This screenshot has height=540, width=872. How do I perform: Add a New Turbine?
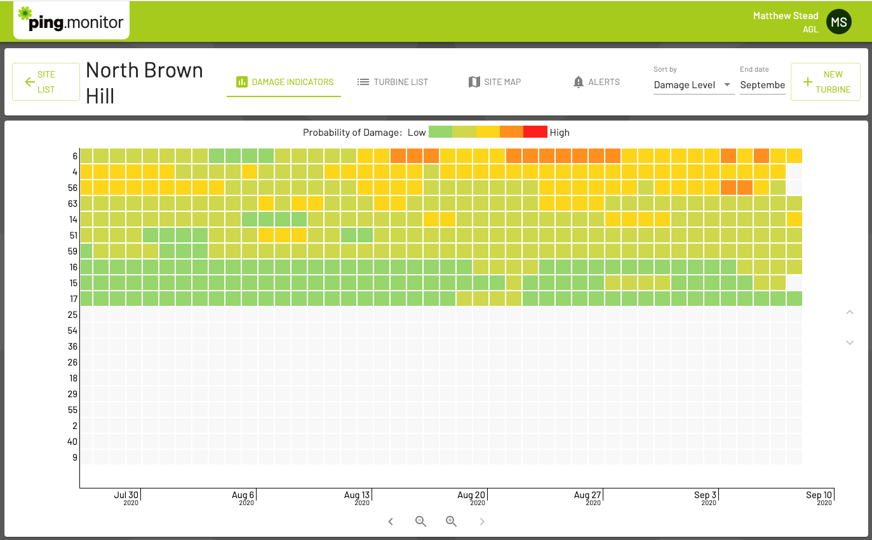[x=825, y=82]
